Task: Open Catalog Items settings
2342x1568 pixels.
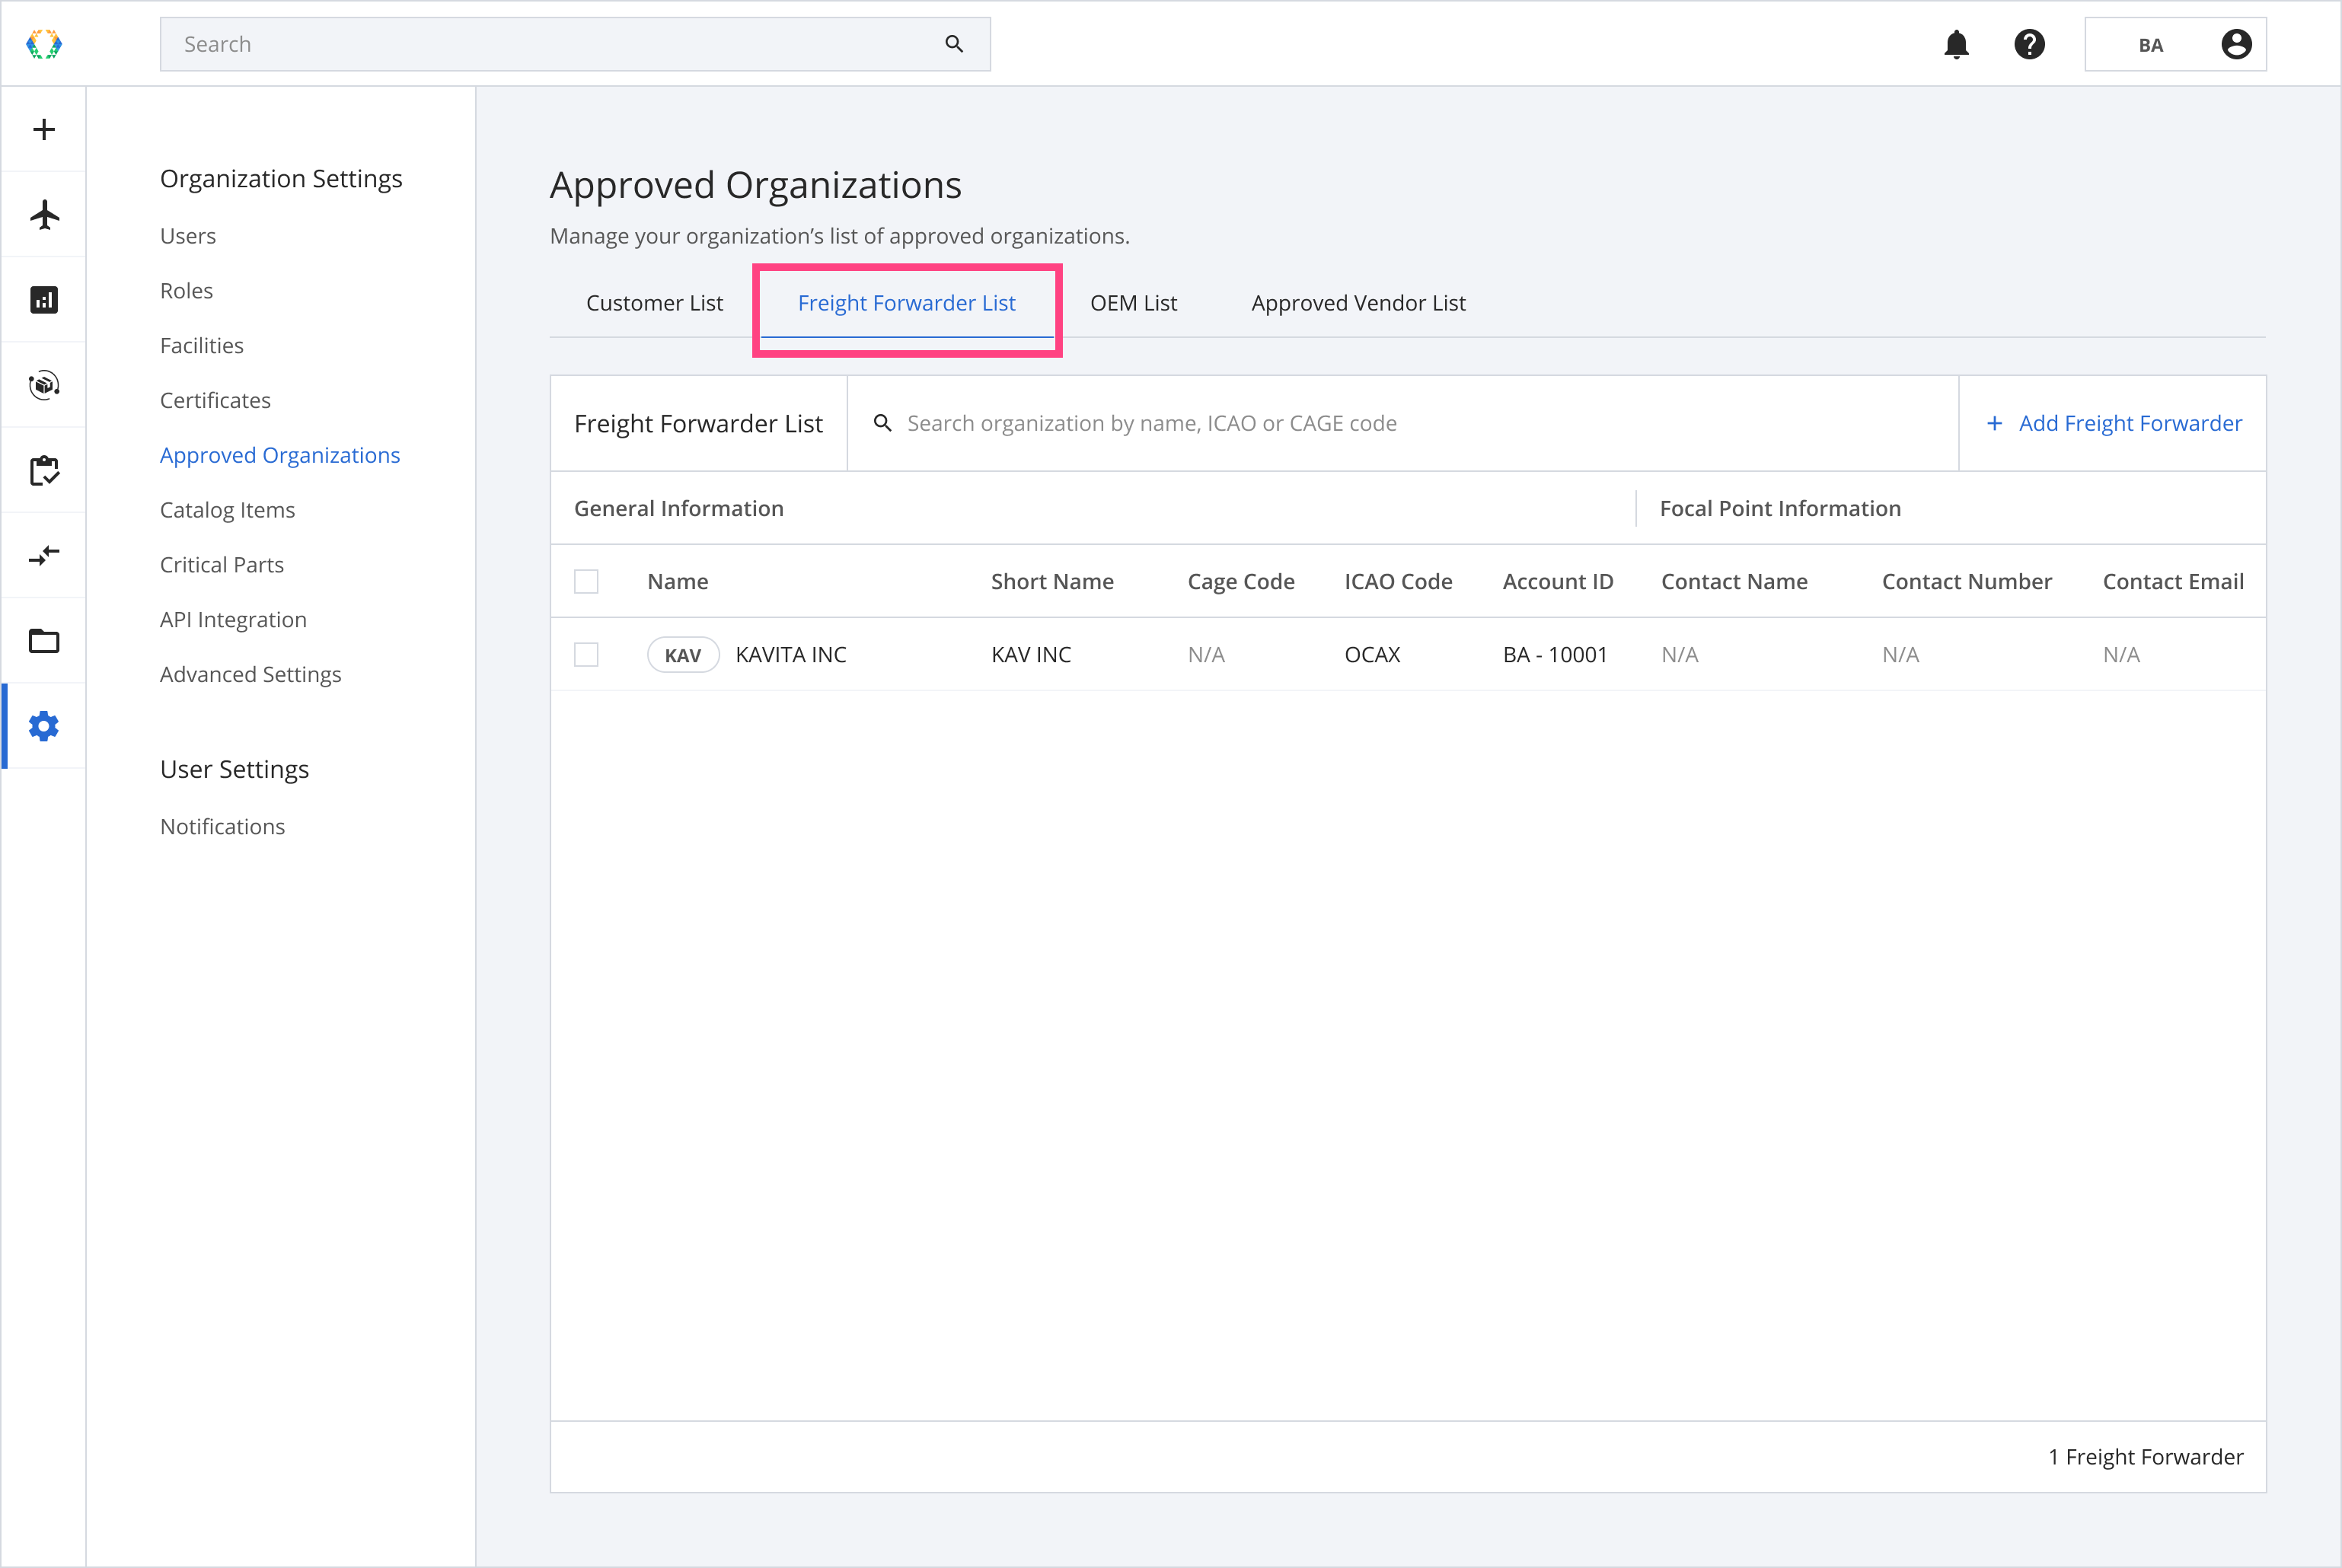Action: click(227, 510)
